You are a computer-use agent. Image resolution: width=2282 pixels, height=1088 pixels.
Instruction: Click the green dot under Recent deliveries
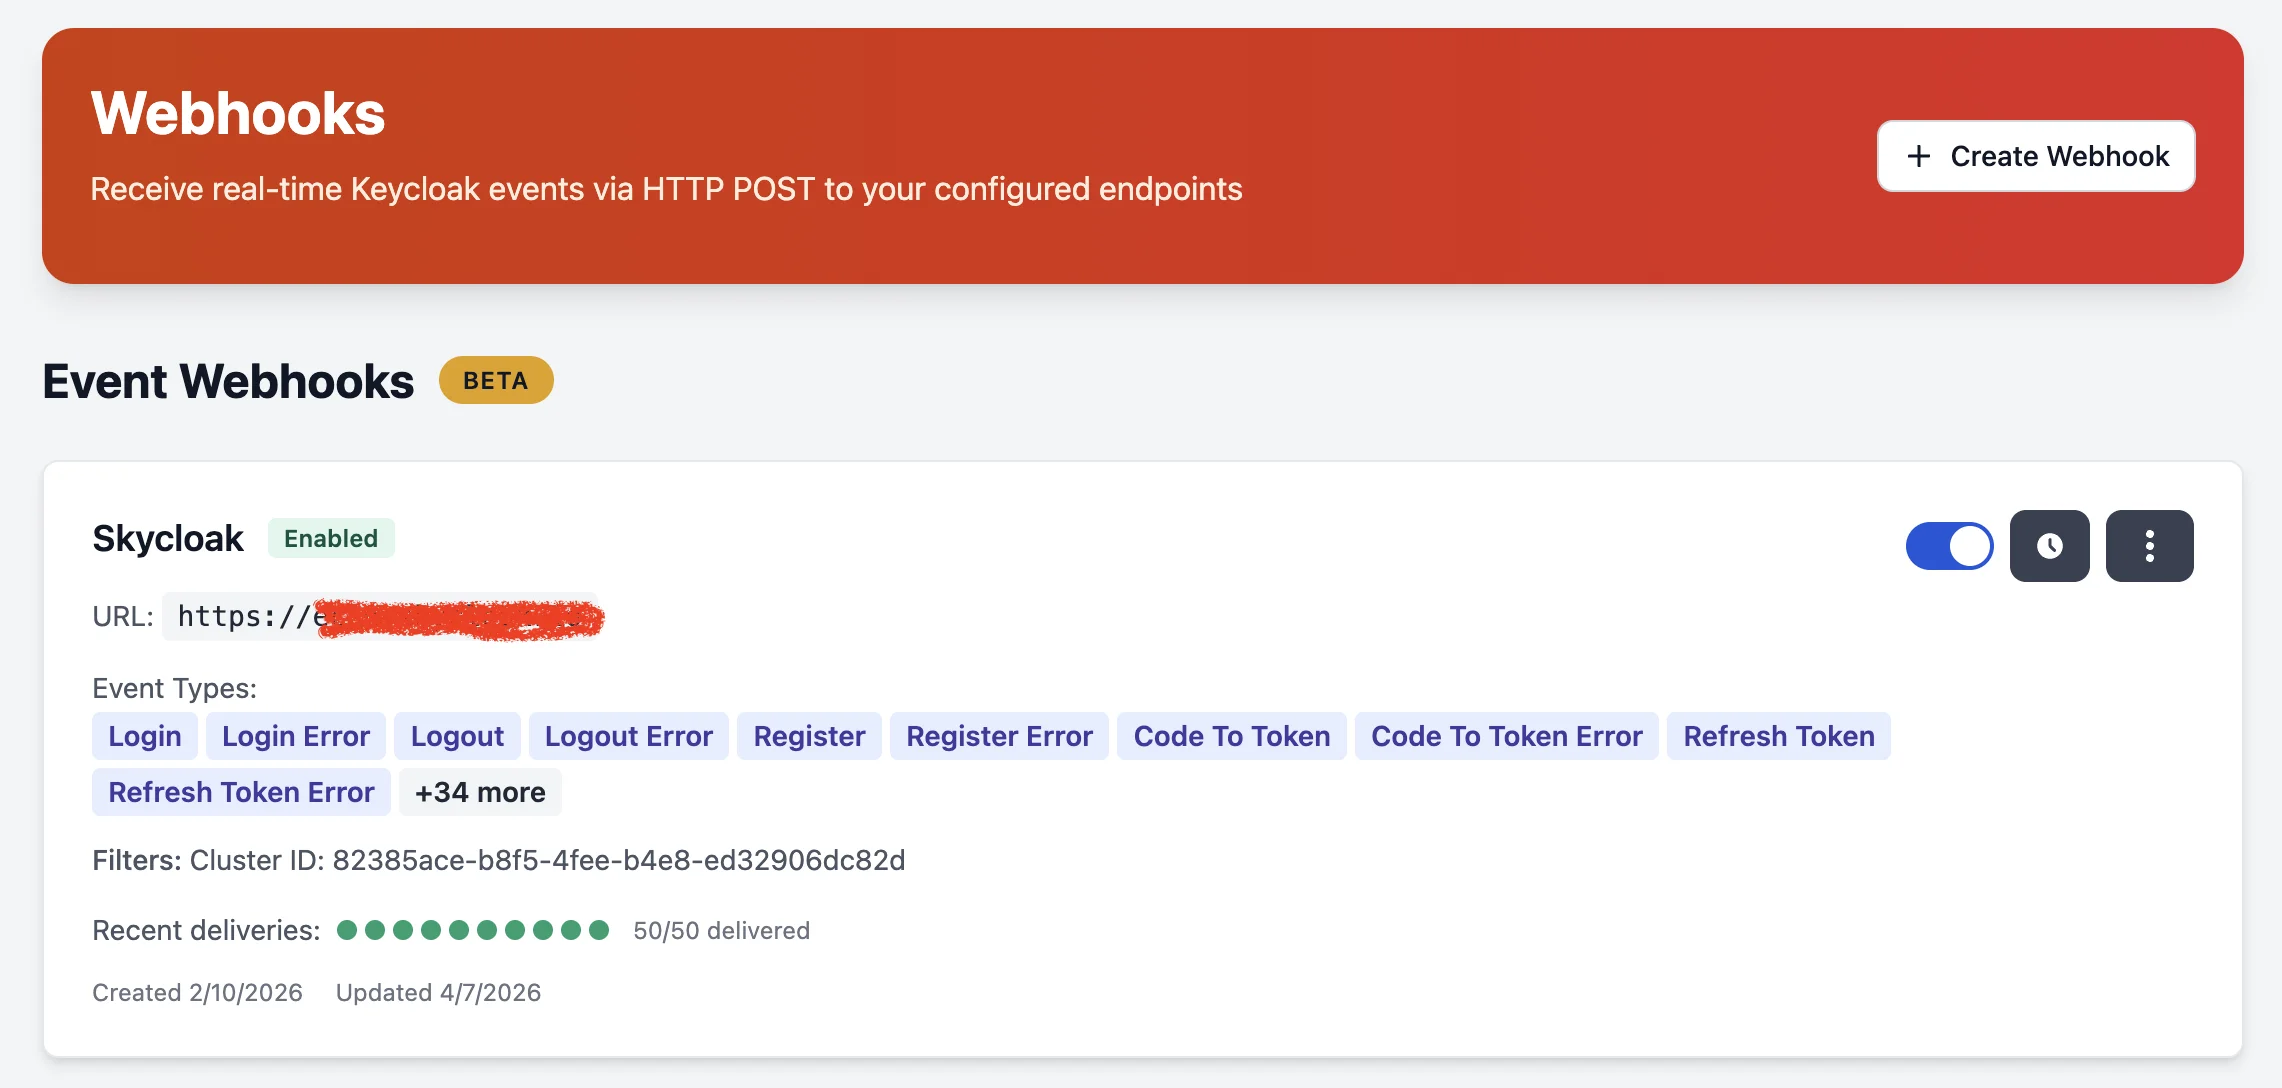(x=470, y=930)
